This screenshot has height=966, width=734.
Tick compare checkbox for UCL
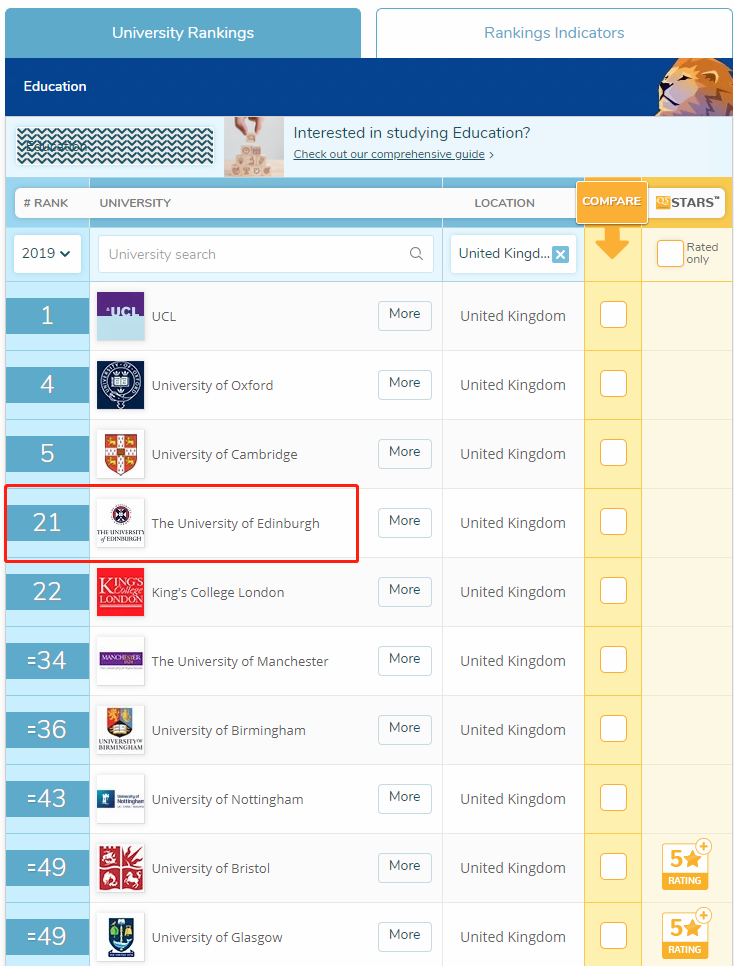tap(613, 315)
